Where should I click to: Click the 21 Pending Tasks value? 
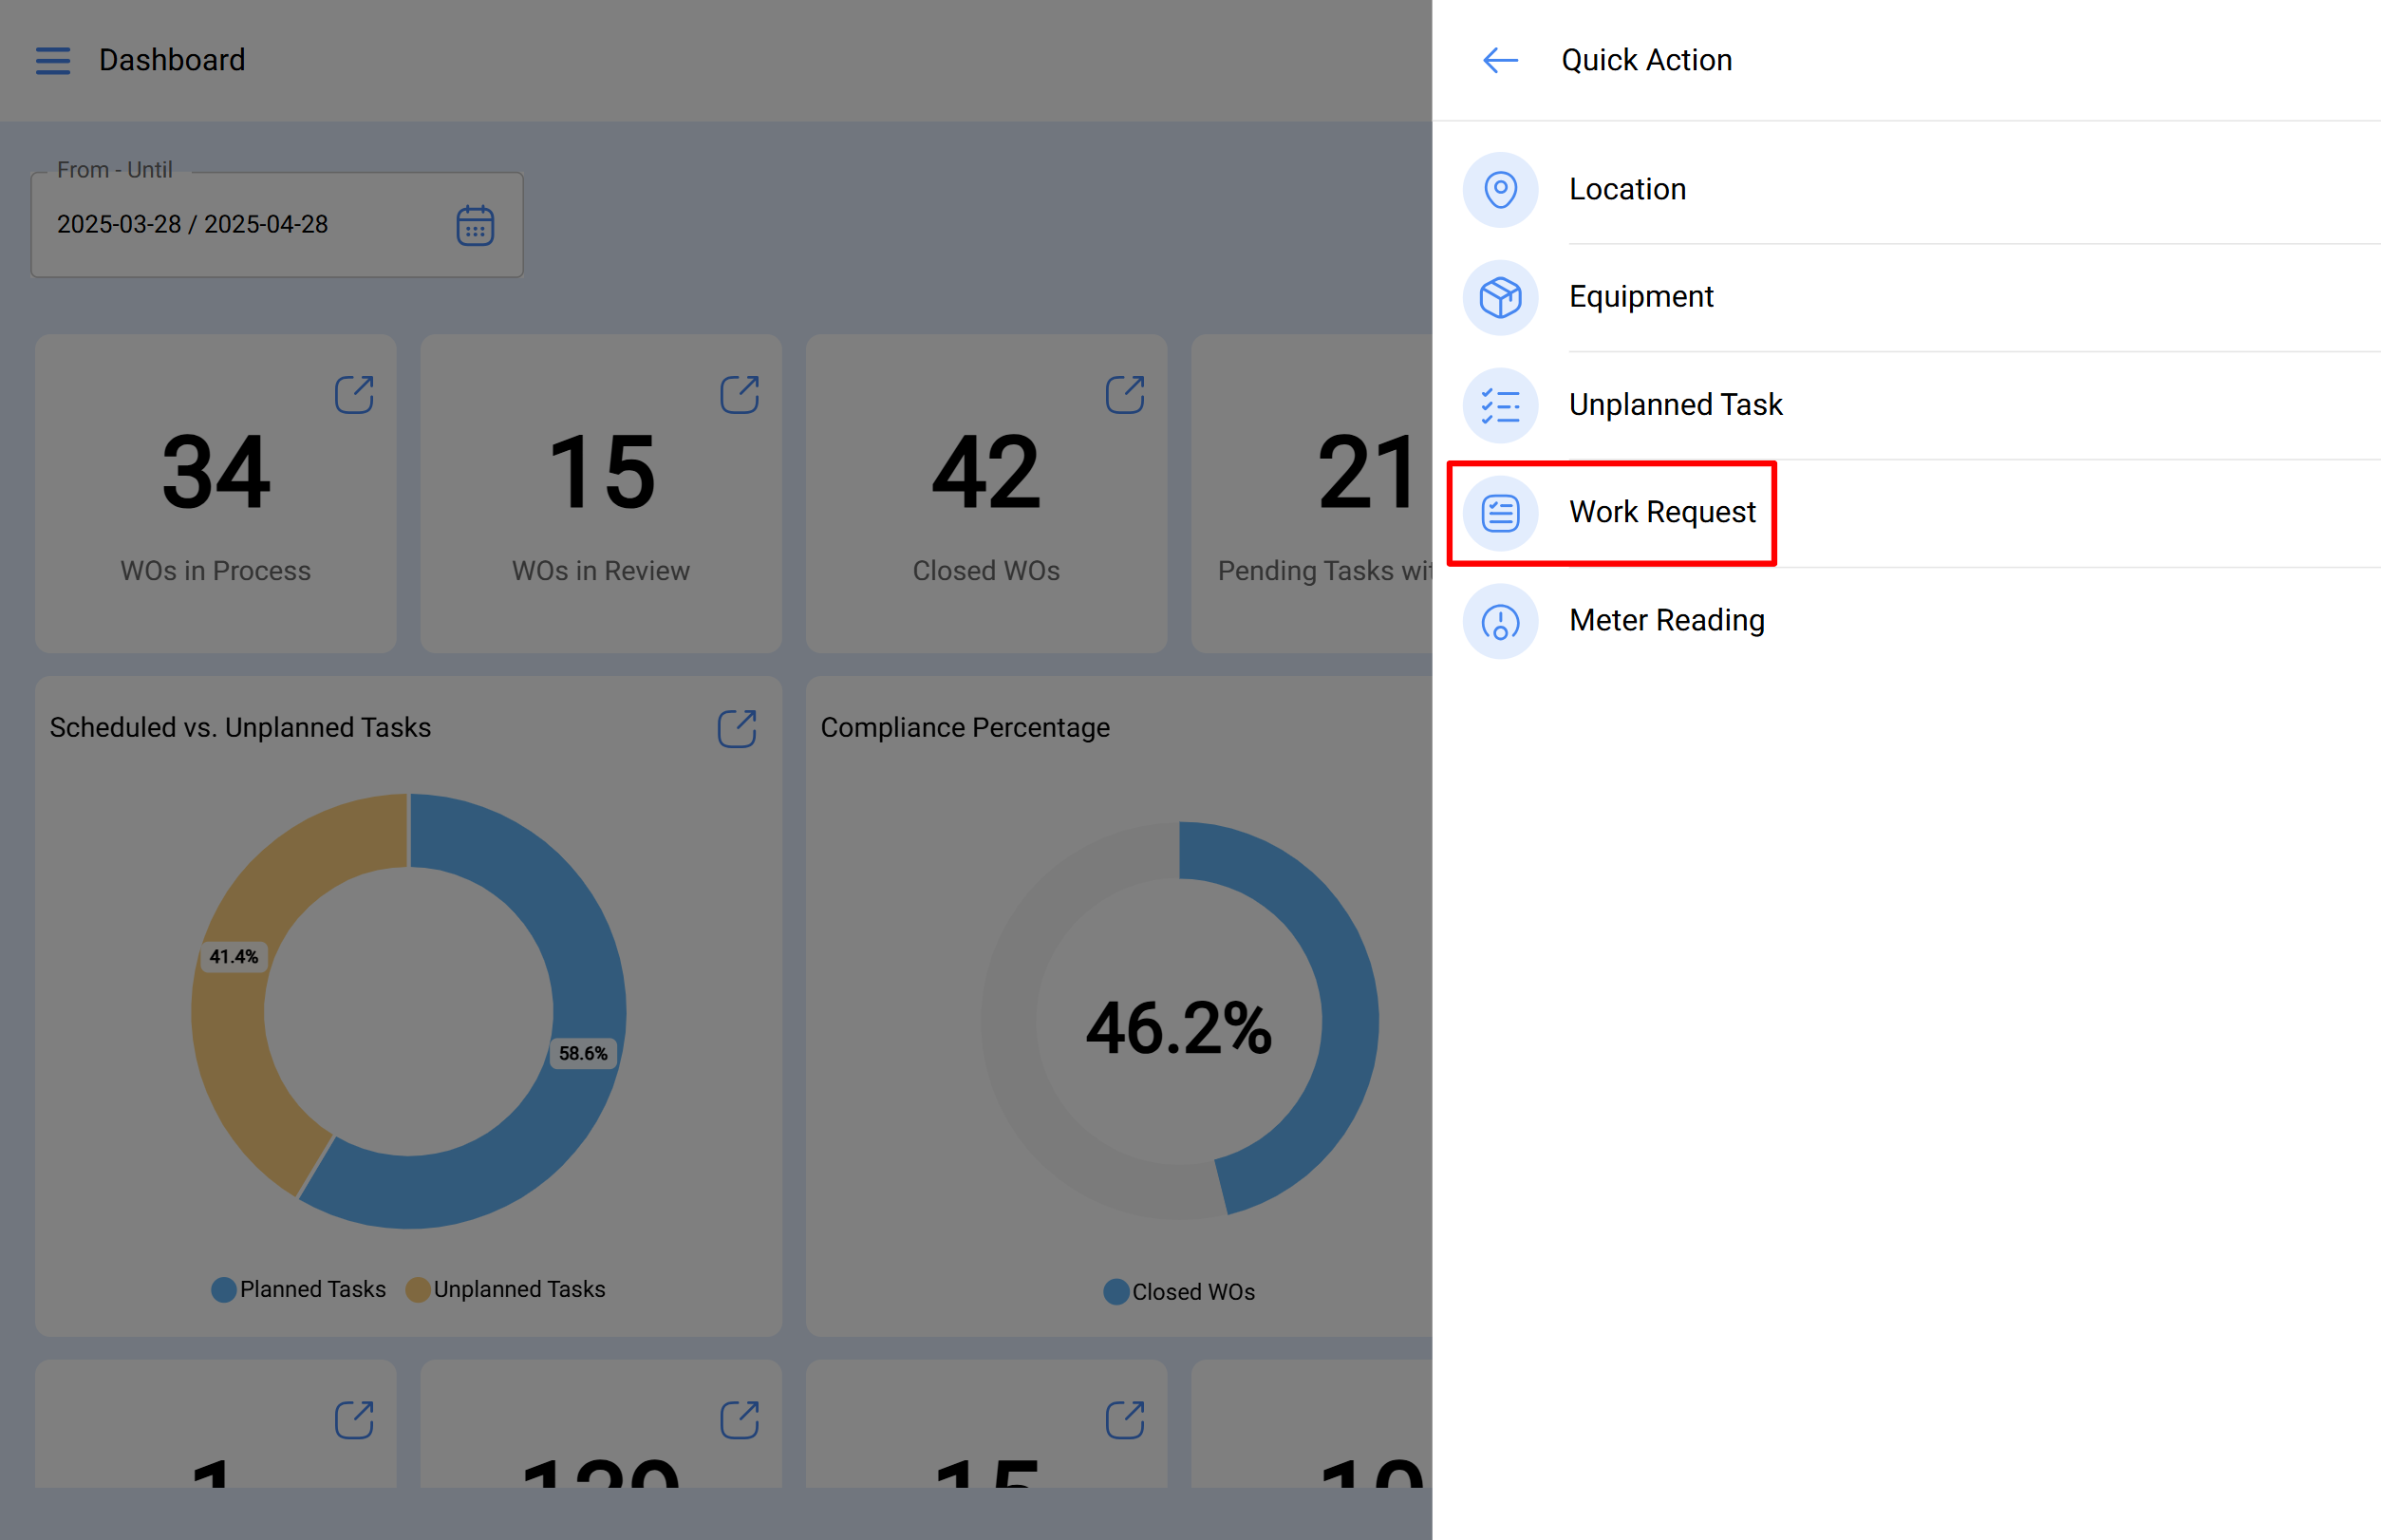1367,472
